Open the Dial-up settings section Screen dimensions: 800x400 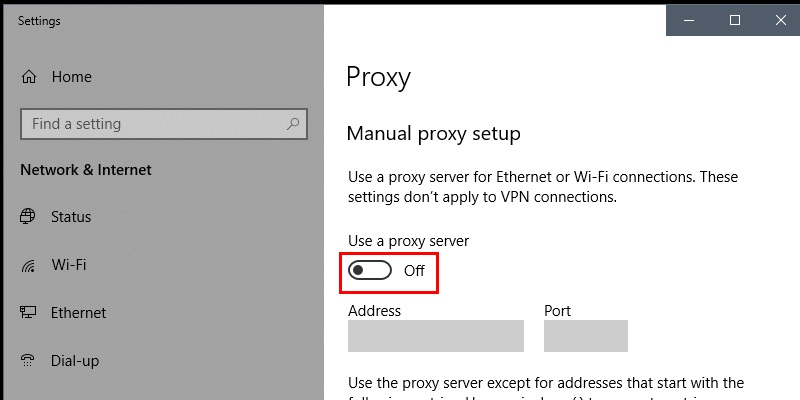(75, 361)
